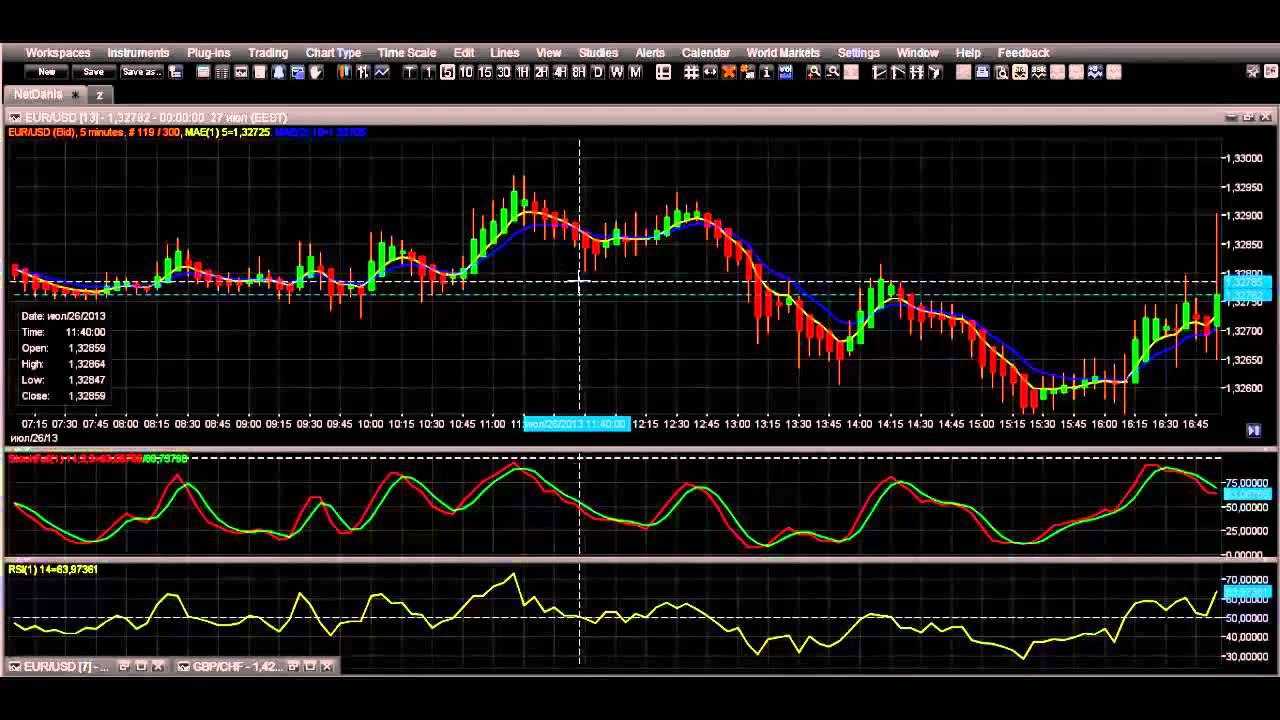Open the Settings menu

click(x=859, y=53)
